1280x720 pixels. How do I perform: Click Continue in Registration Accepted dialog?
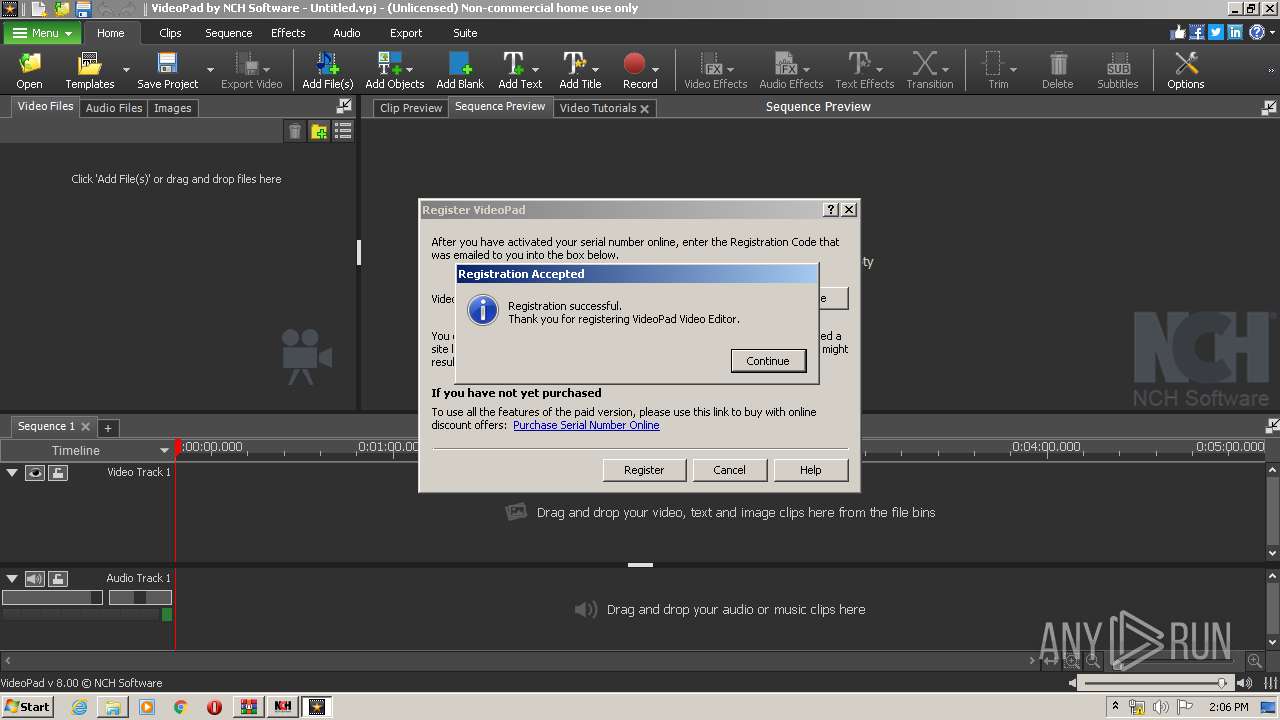[768, 361]
